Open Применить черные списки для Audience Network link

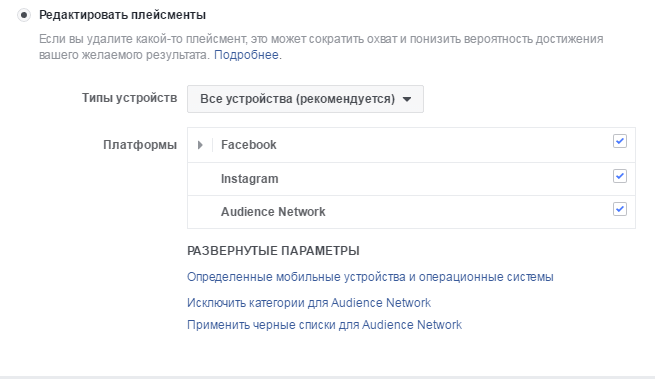coord(324,325)
